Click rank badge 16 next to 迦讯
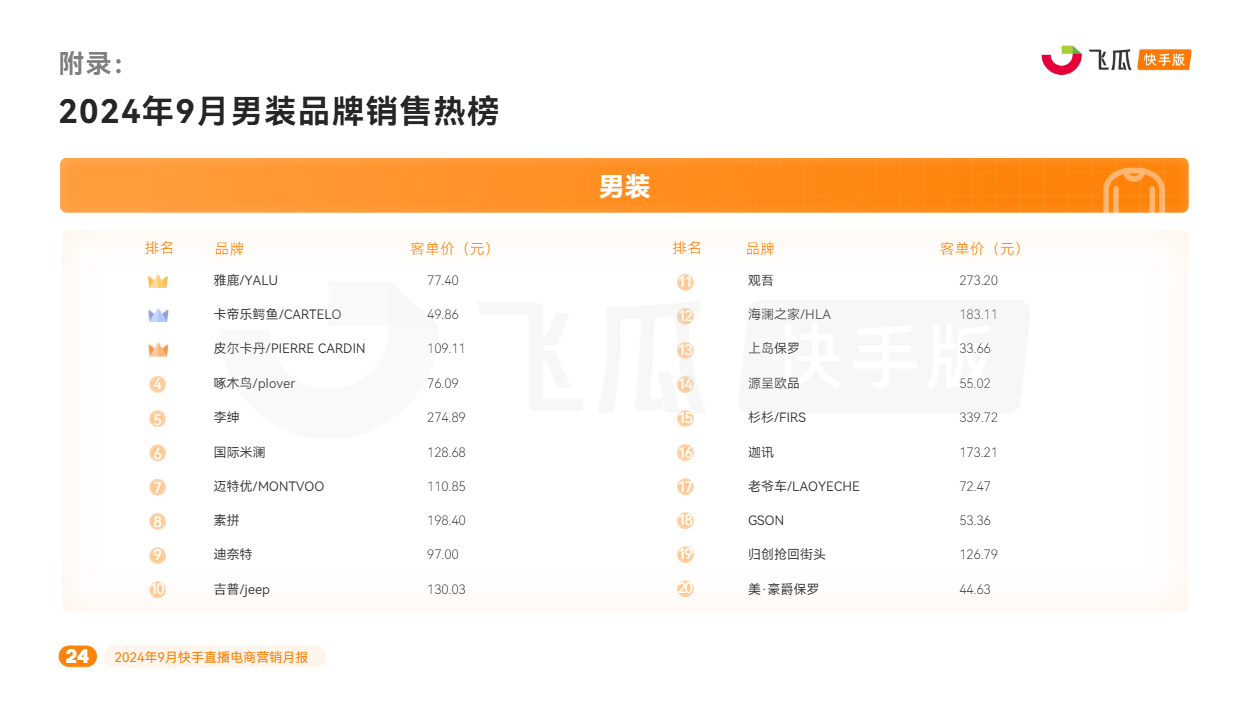Screen dimensions: 1250x703 click(685, 453)
